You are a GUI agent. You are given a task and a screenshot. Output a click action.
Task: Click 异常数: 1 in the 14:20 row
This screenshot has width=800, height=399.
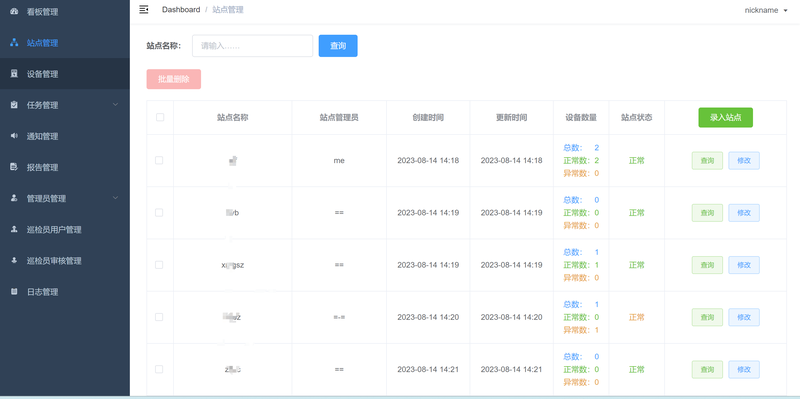point(581,330)
